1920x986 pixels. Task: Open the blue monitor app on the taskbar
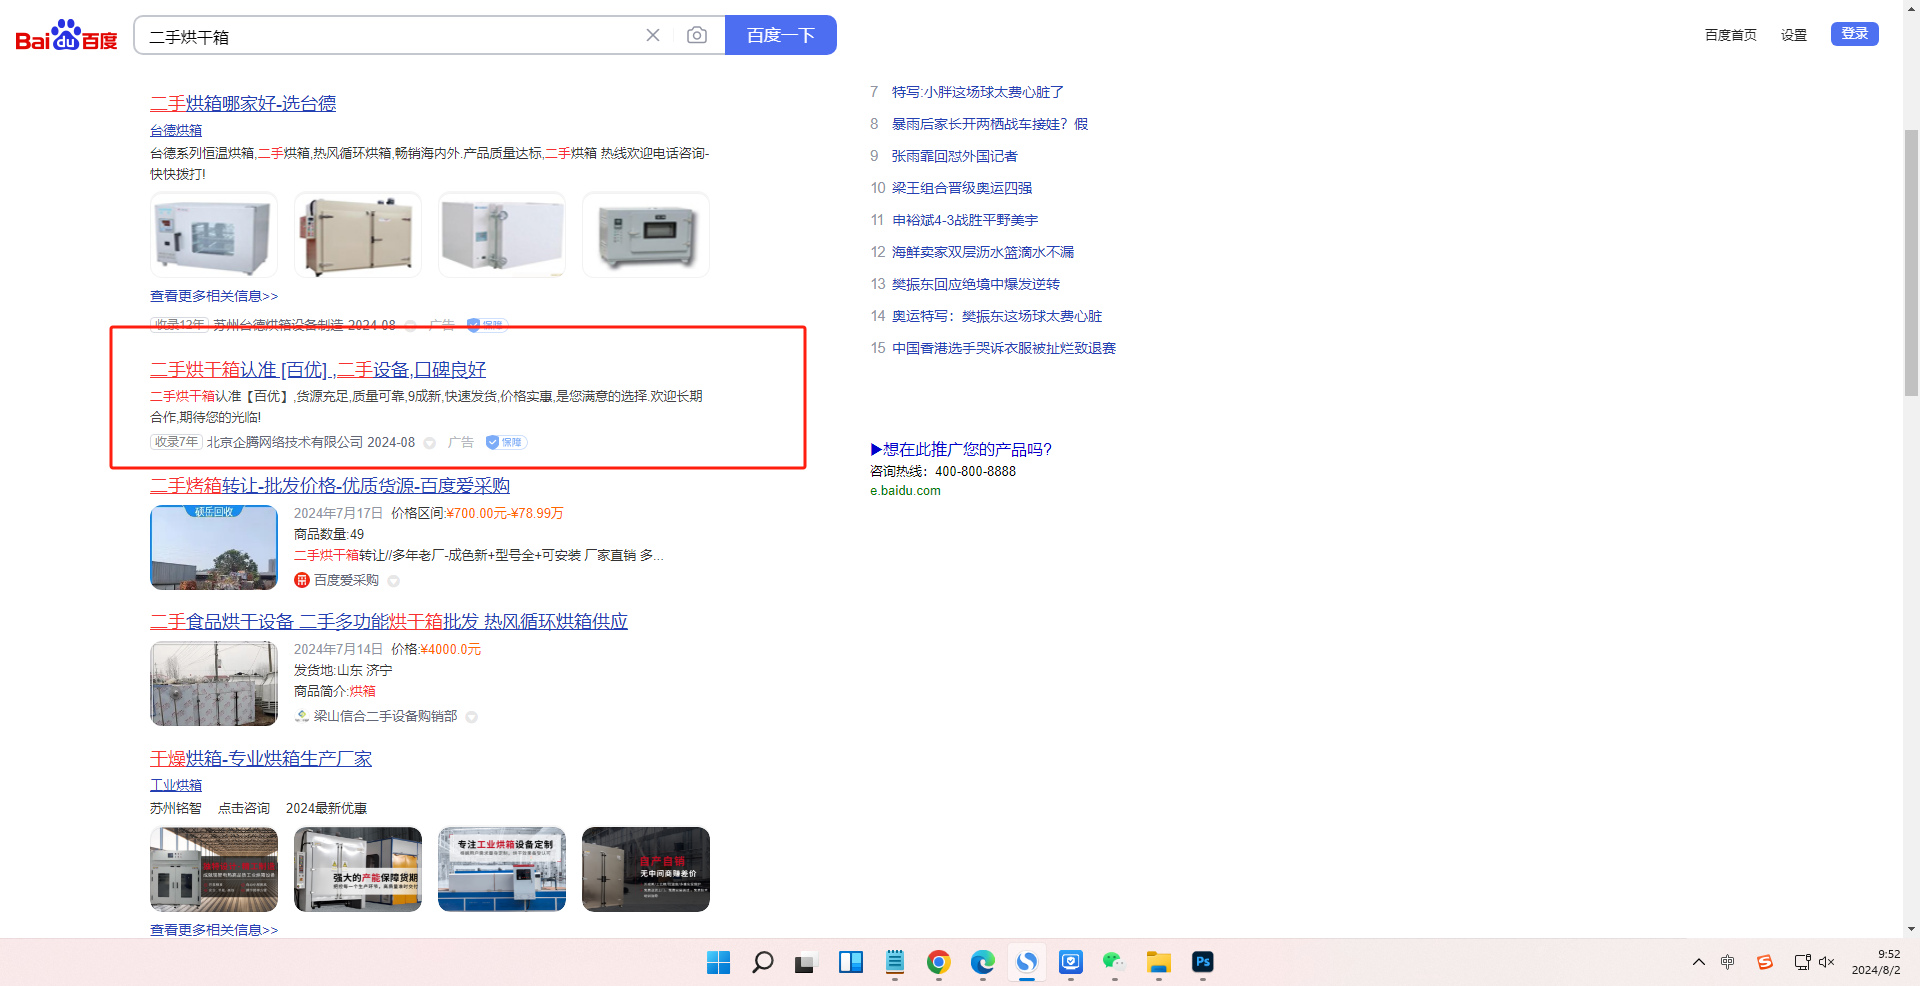click(x=1070, y=962)
